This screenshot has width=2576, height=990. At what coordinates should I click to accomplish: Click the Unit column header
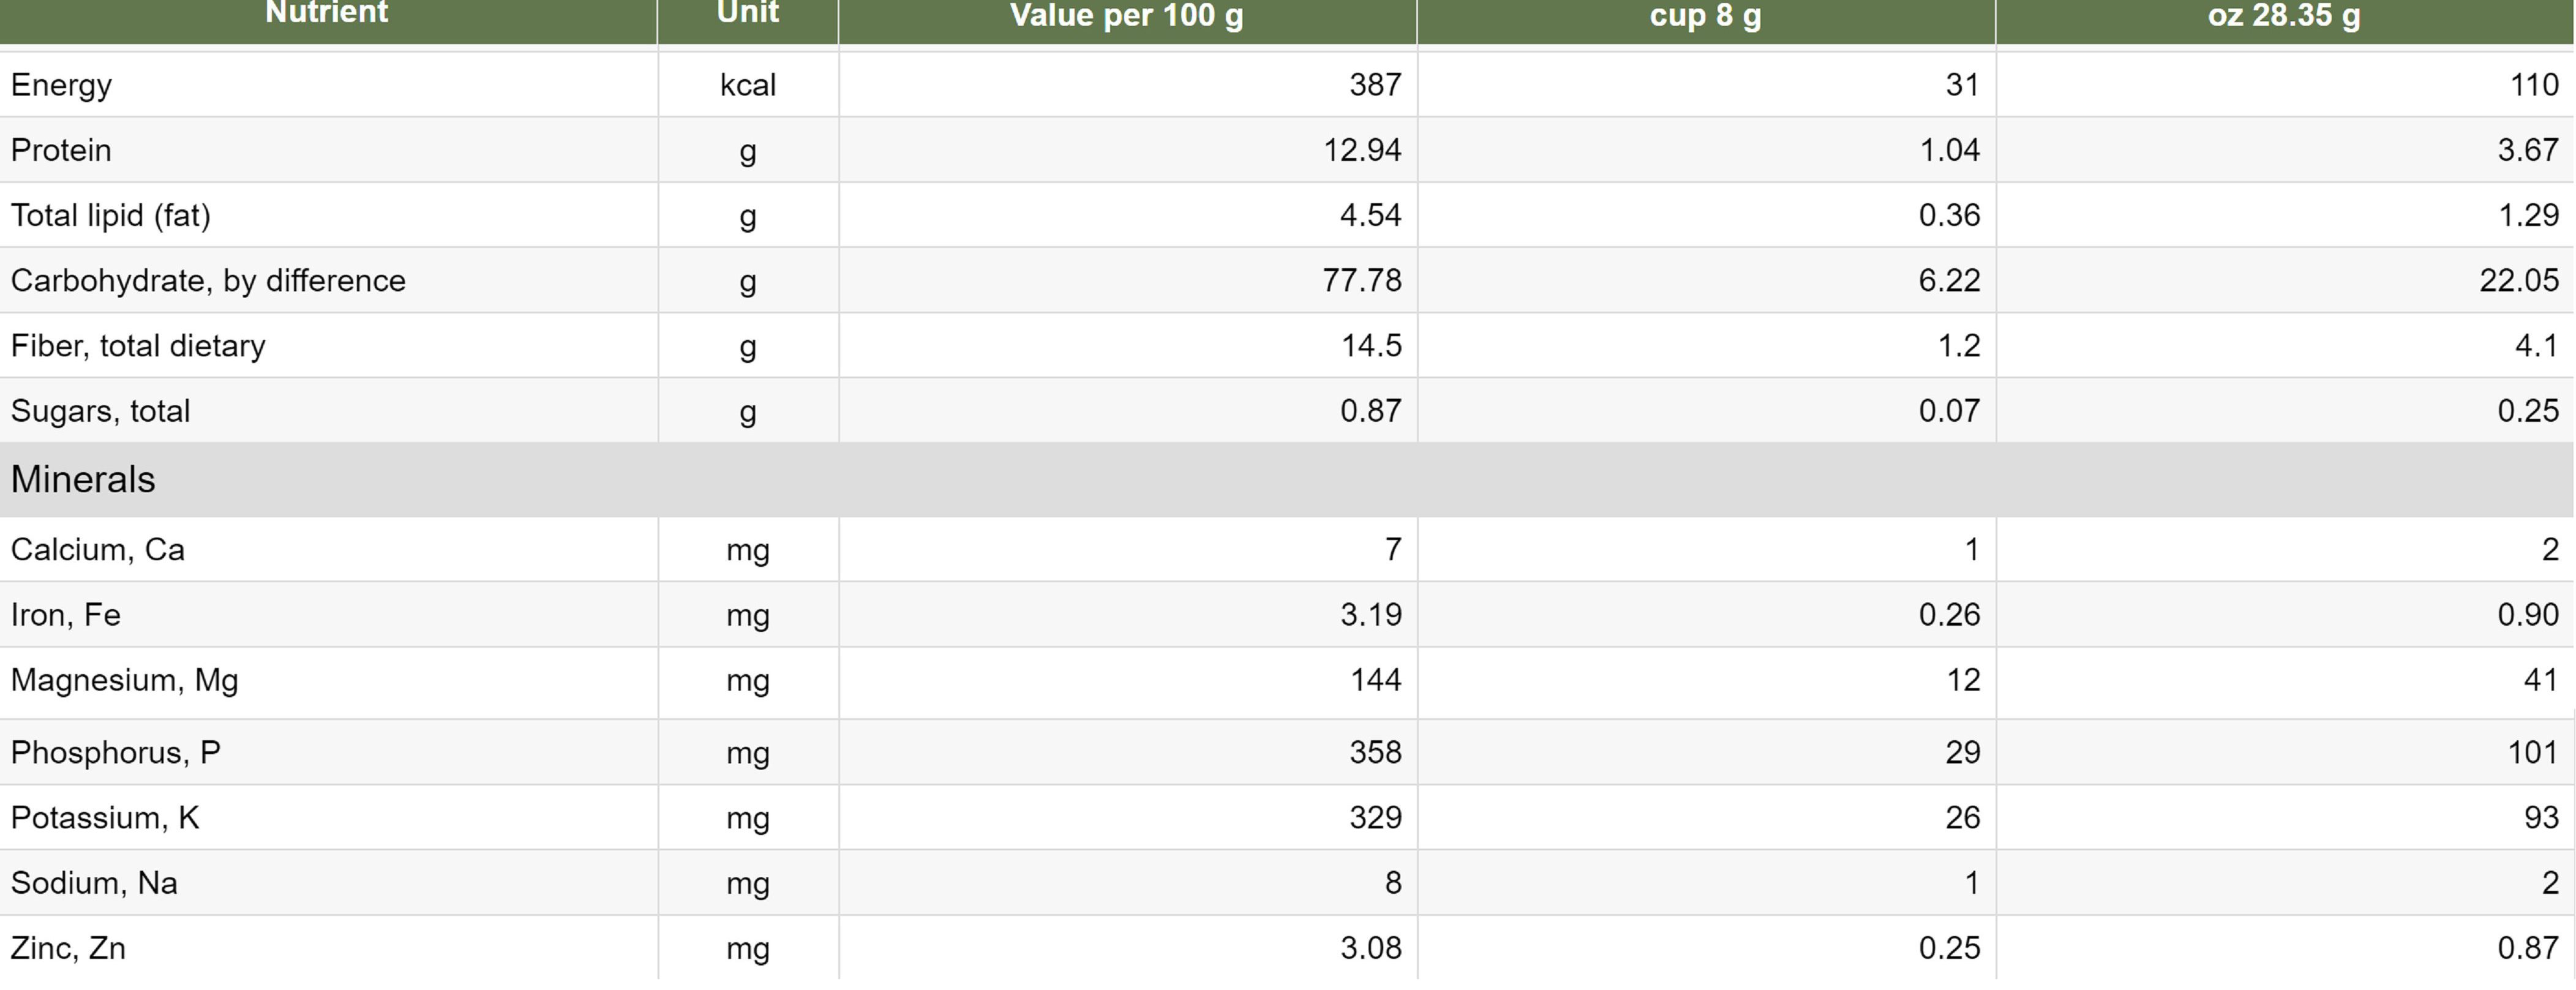(747, 14)
